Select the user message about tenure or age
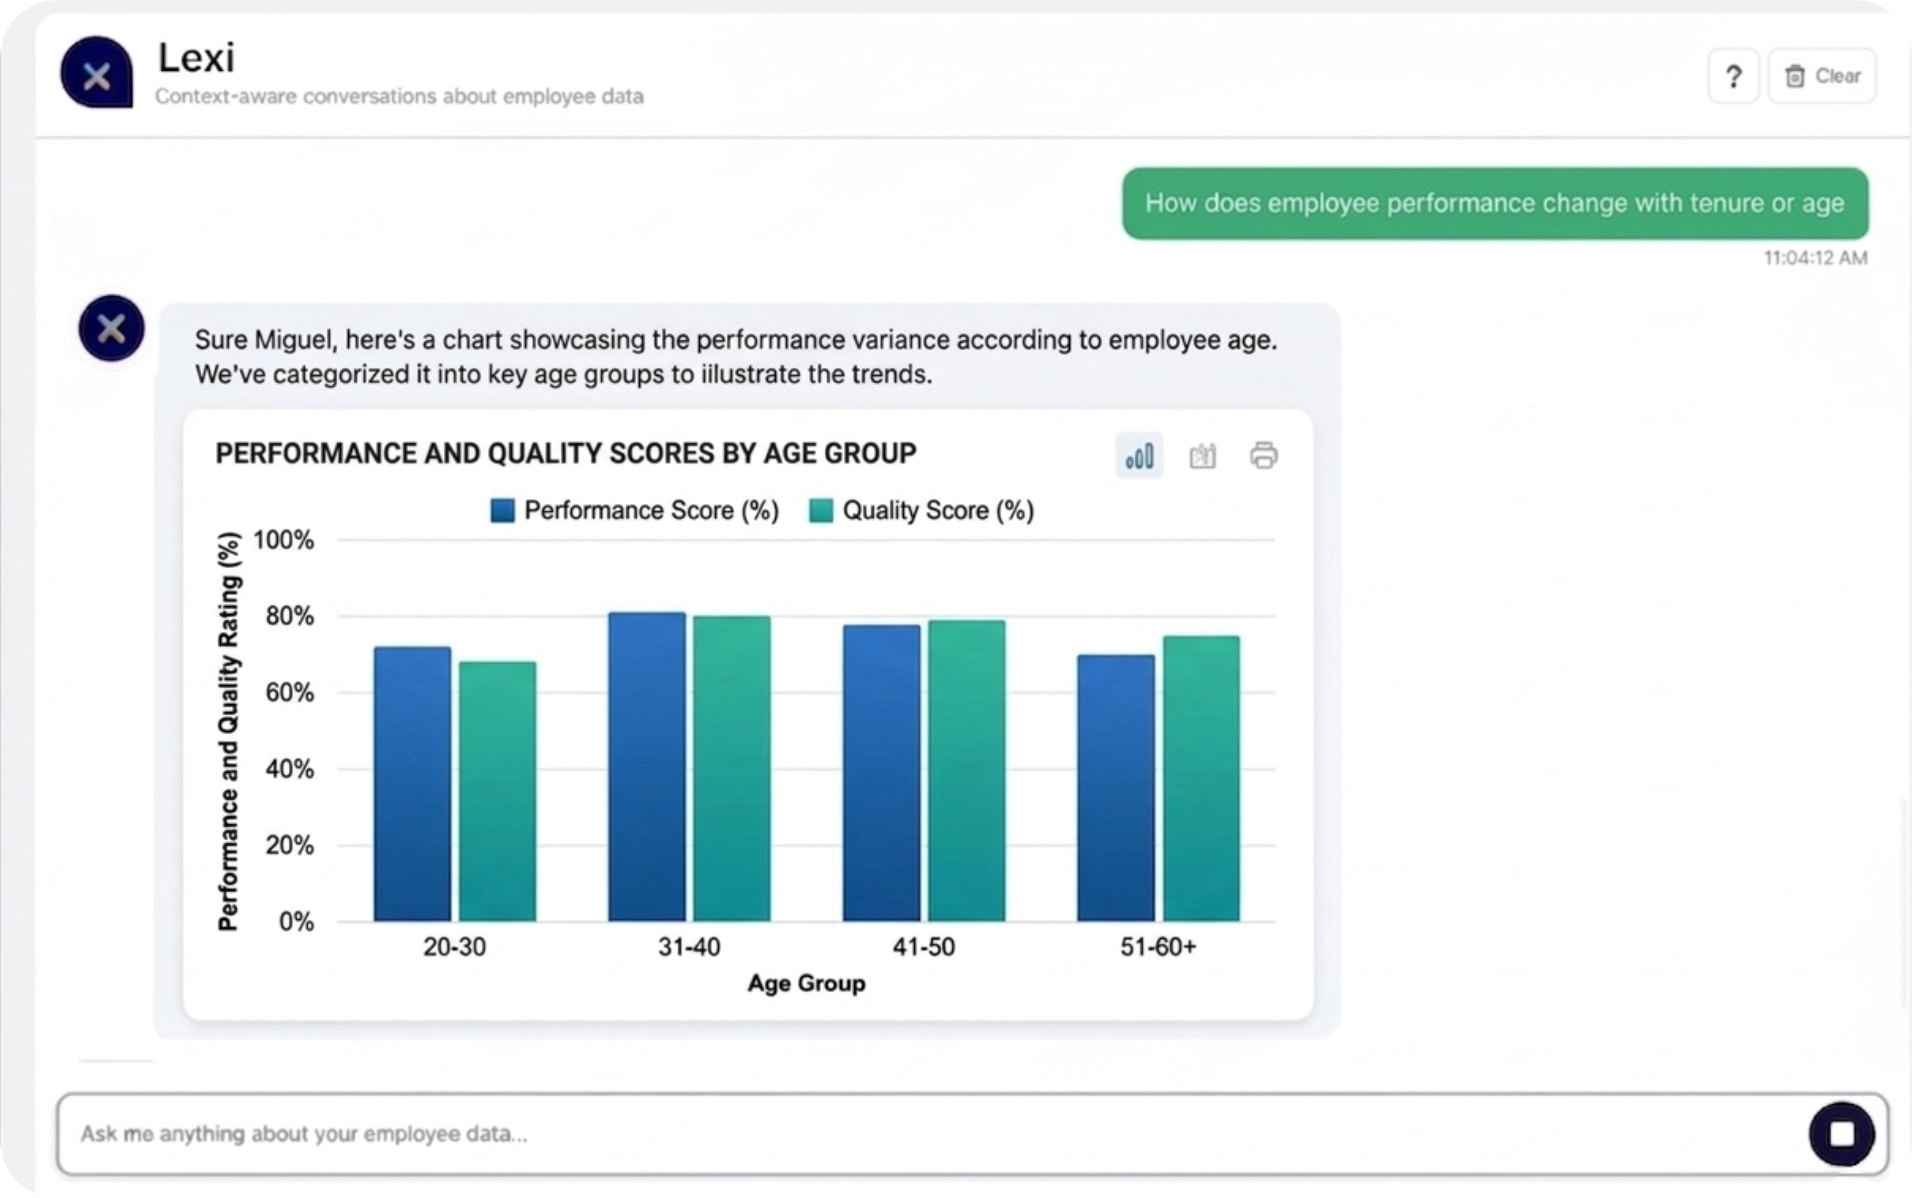Screen dimensions: 1912x1198 (x=1494, y=203)
